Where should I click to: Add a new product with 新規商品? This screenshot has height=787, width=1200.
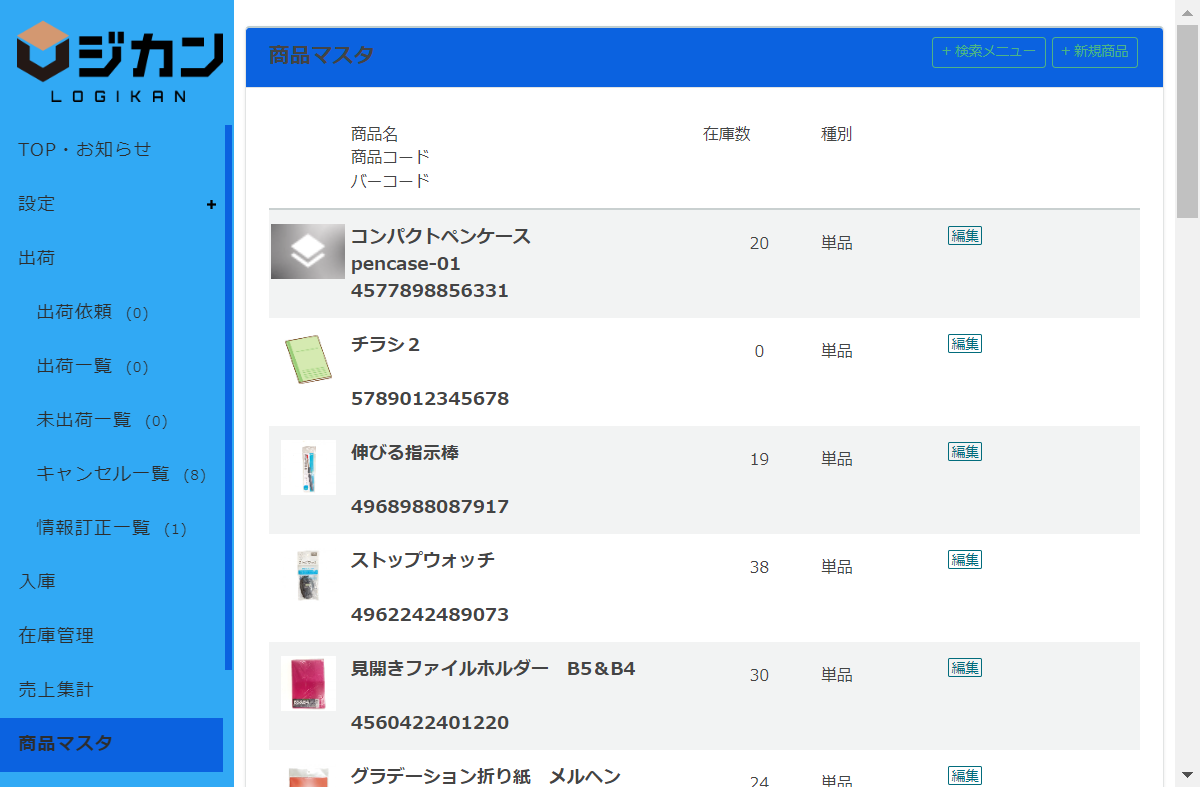coord(1094,52)
